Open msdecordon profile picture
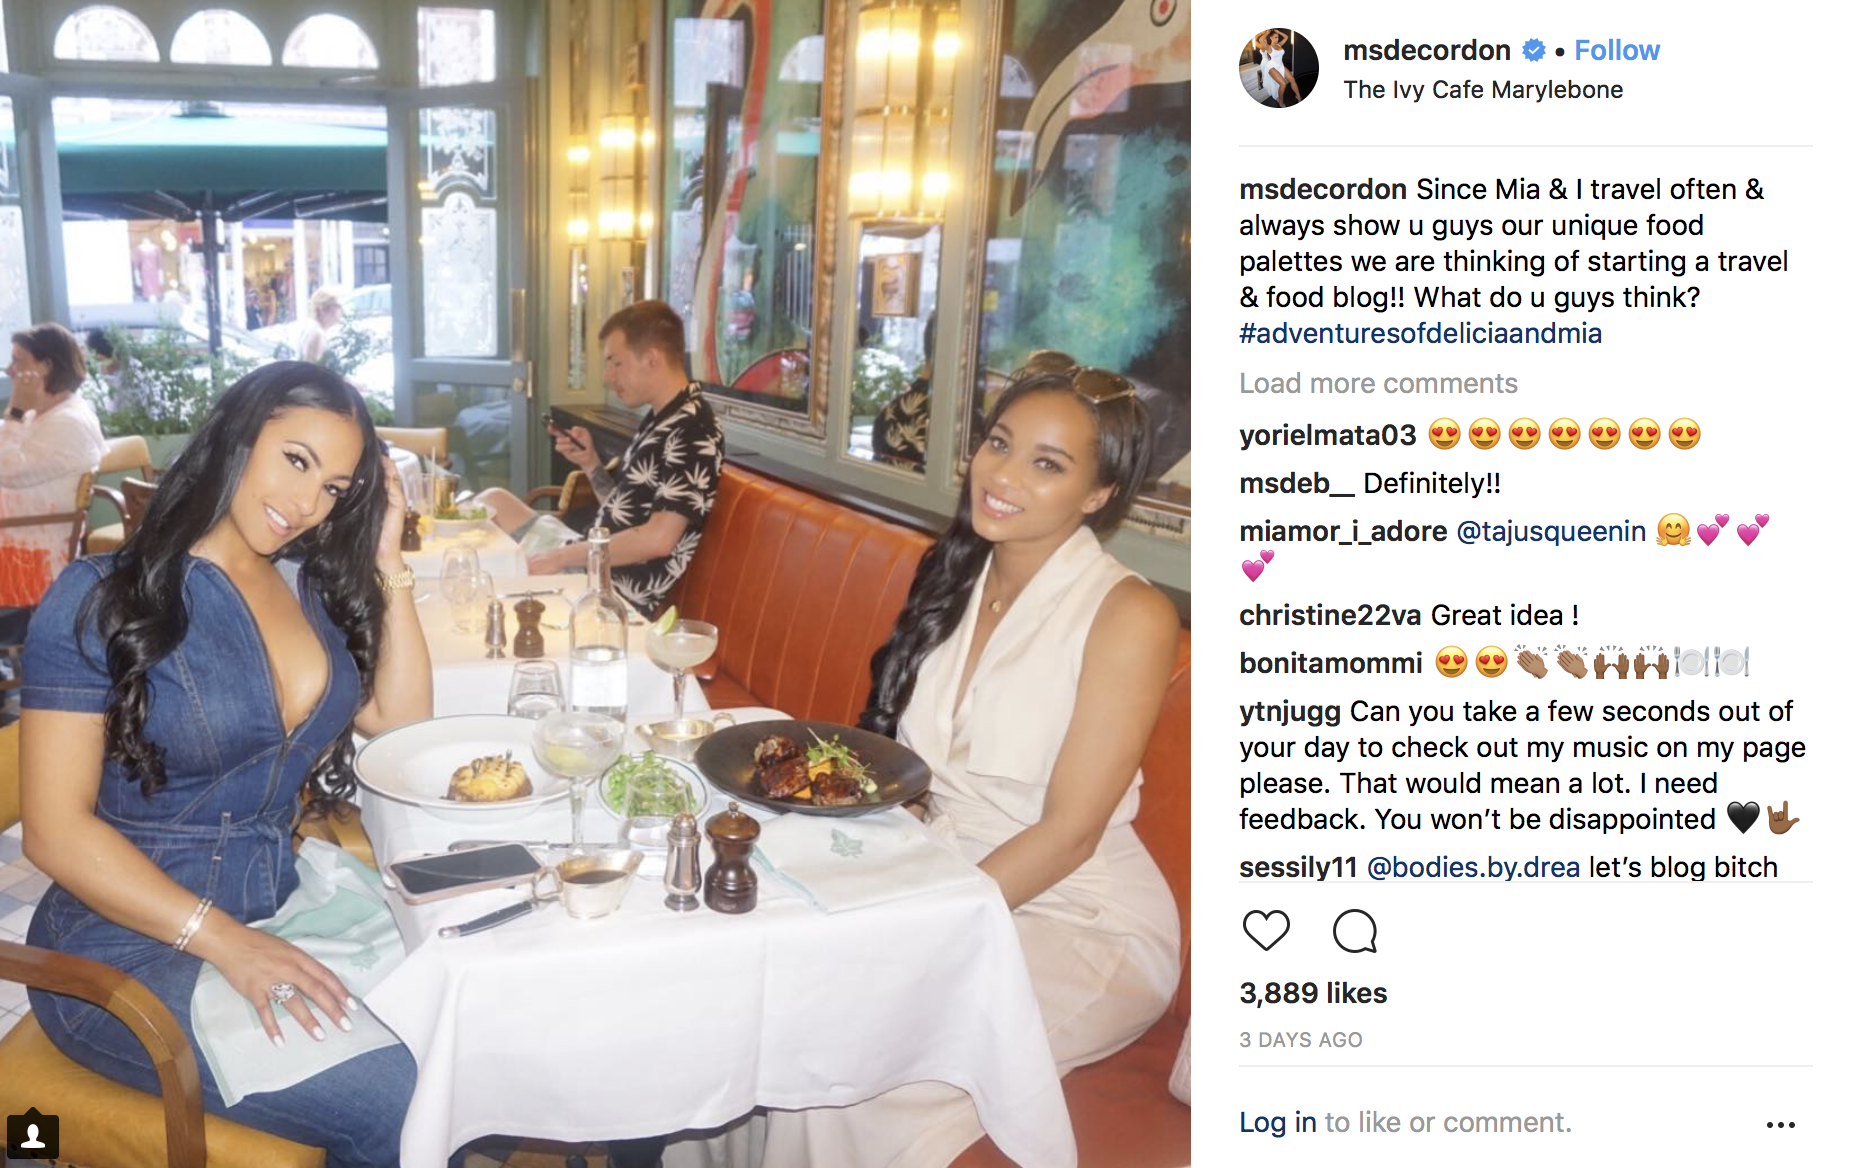 1279,68
